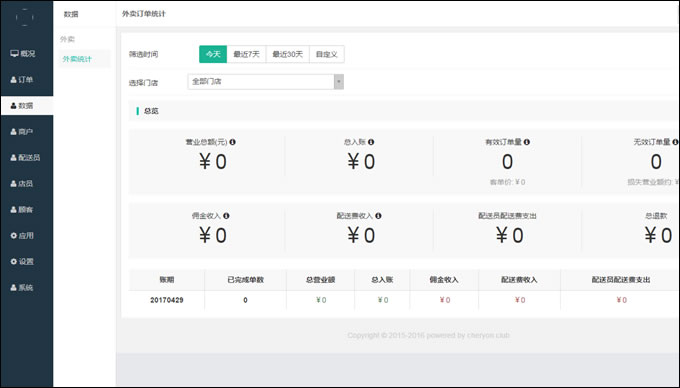Viewport: 680px width, 388px height.
Task: Click the monitor icon beside 概况
Action: click(x=14, y=53)
